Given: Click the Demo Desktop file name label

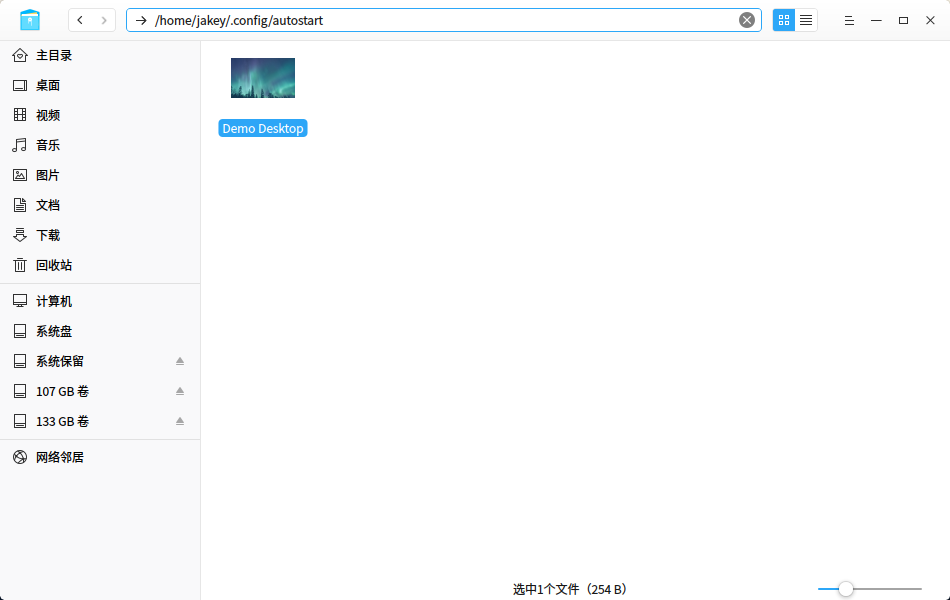Looking at the screenshot, I should click(263, 128).
